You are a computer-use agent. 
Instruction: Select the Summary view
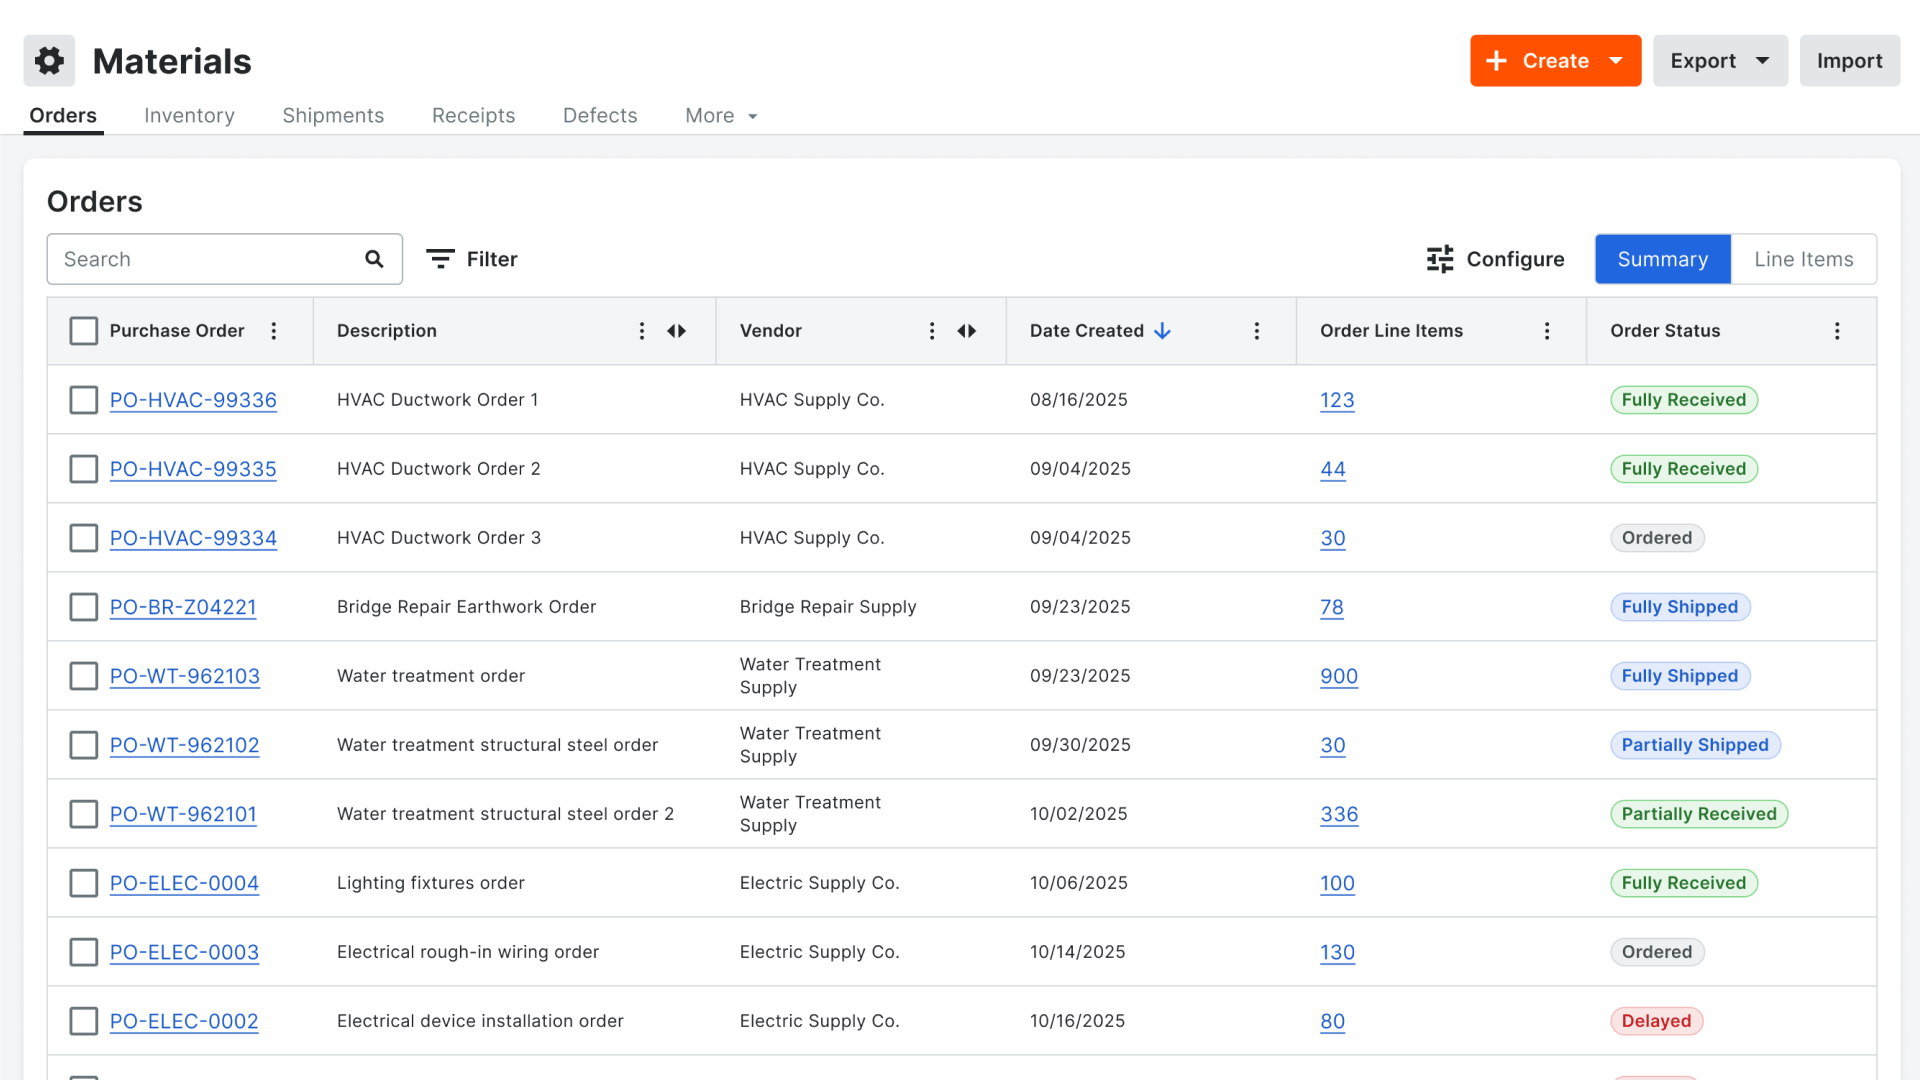1663,259
